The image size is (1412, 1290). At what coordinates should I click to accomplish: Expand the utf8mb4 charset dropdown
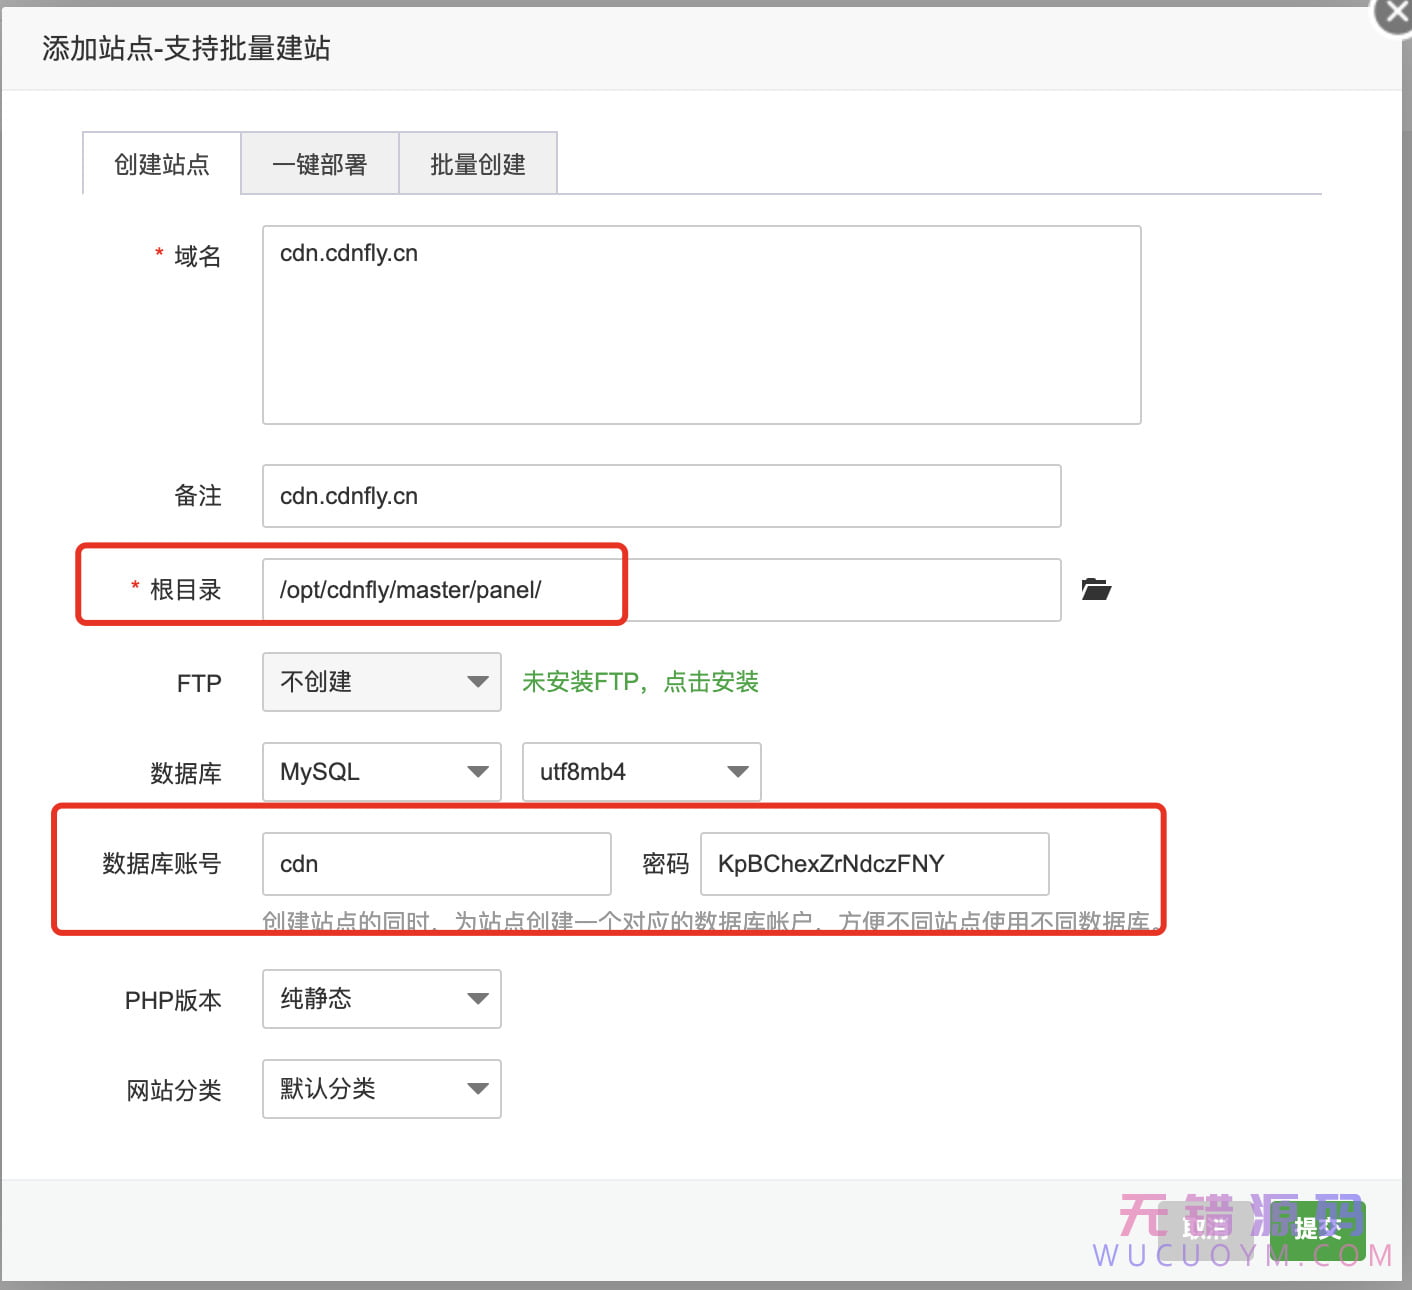[x=641, y=772]
